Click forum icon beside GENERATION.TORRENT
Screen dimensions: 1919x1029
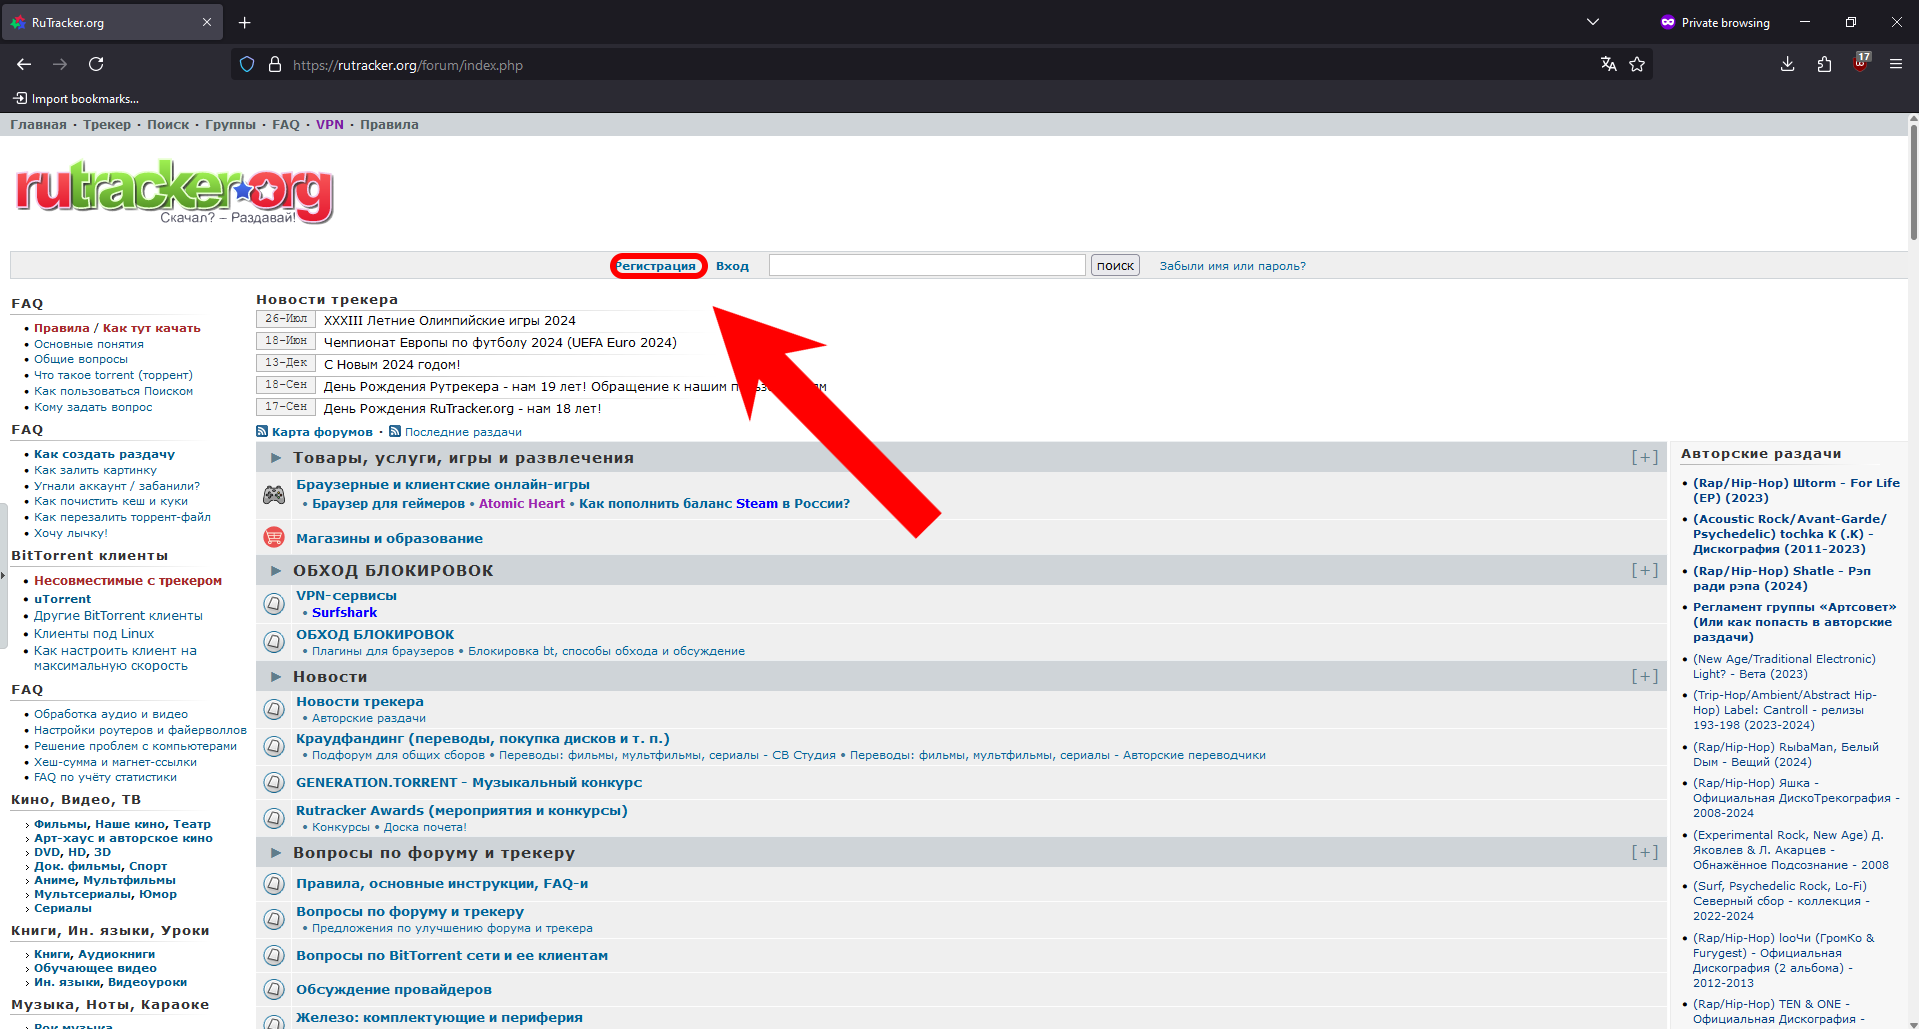[274, 782]
